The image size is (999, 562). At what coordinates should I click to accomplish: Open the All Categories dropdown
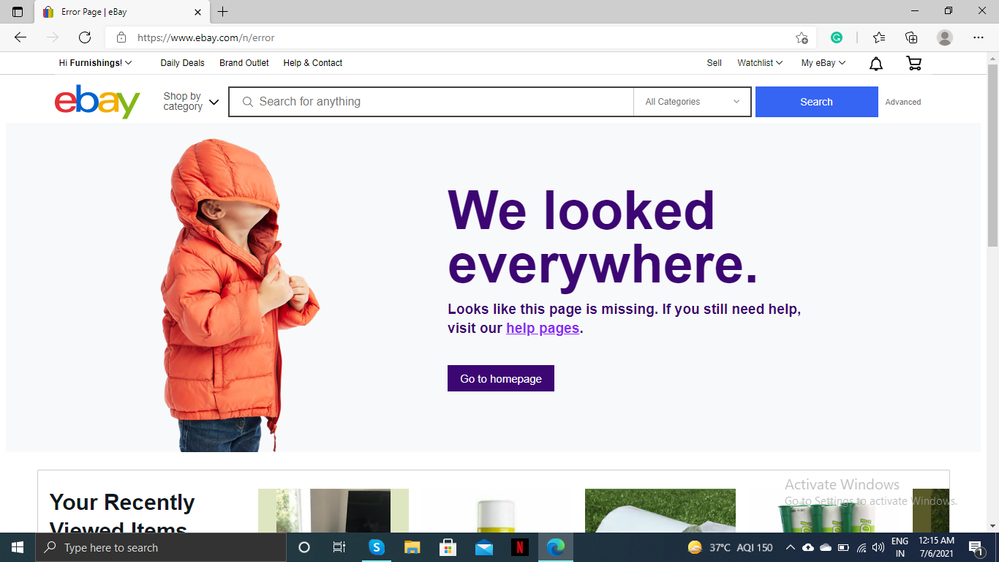[x=692, y=101]
